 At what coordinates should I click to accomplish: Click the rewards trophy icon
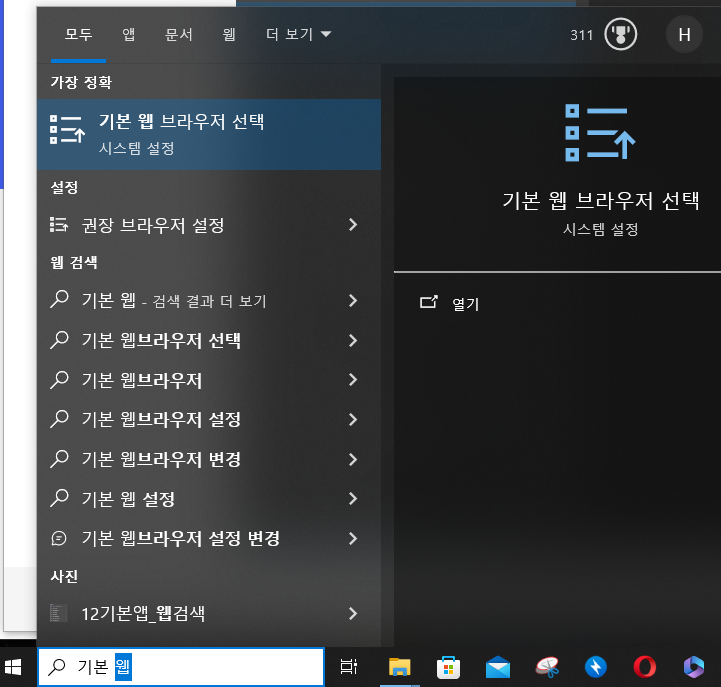tap(620, 34)
